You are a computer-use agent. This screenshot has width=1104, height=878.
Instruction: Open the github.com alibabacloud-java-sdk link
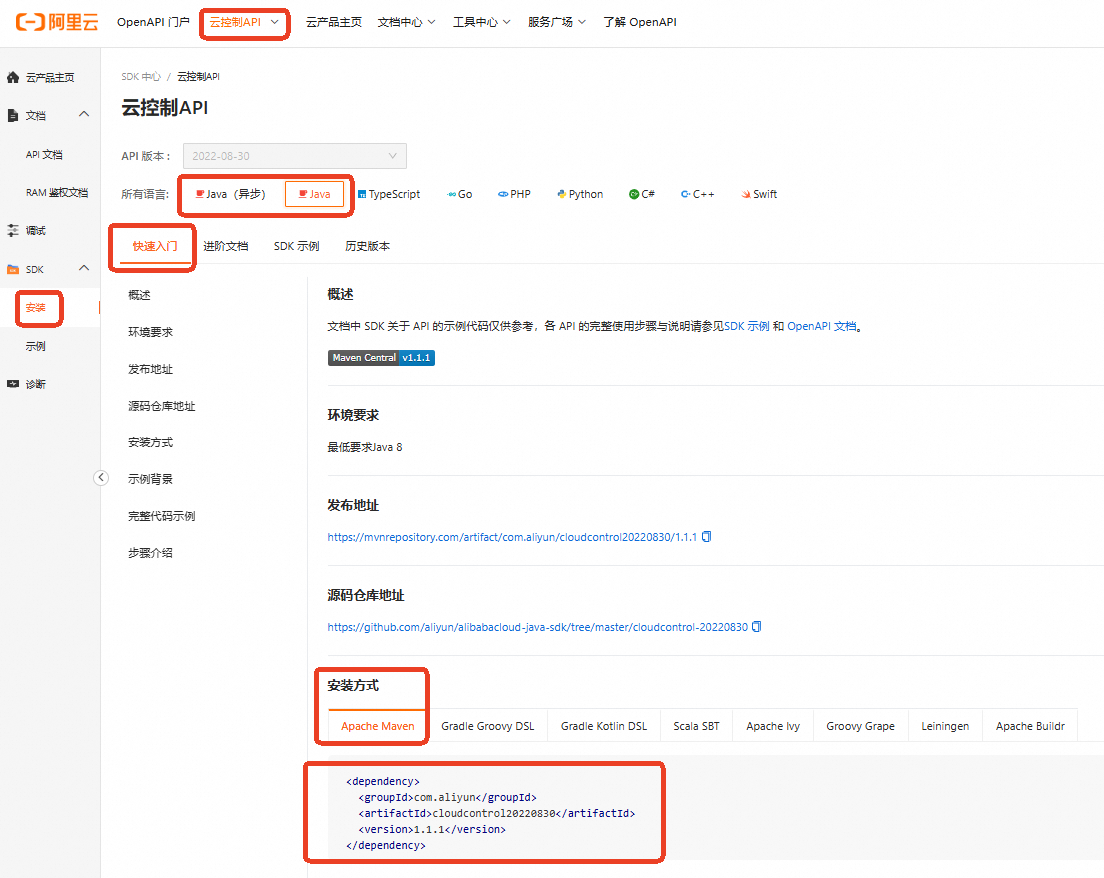click(x=537, y=627)
